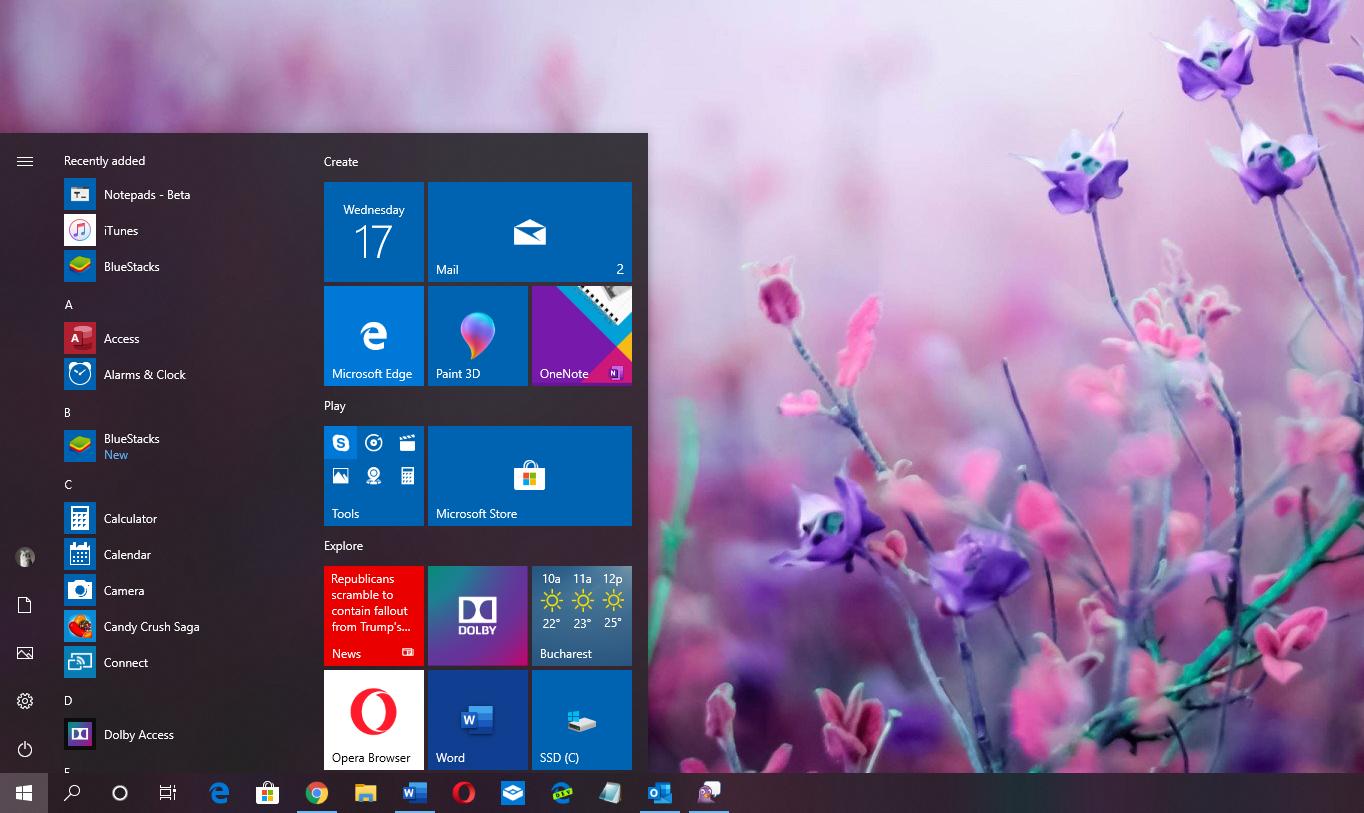
Task: Launch the Opera Browser tile
Action: pyautogui.click(x=374, y=720)
